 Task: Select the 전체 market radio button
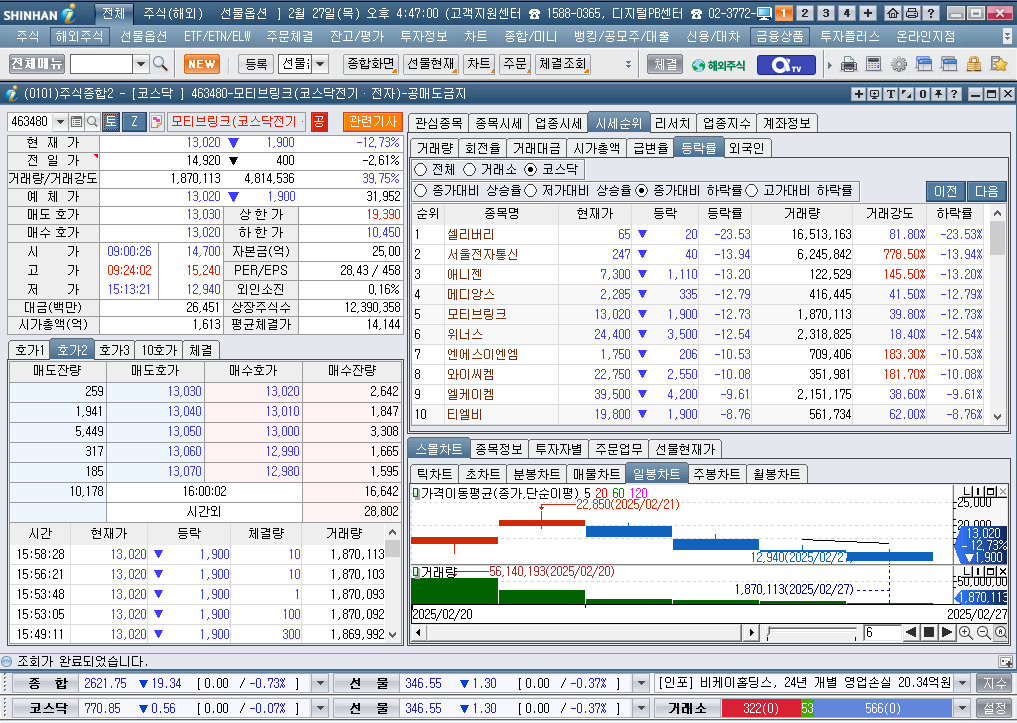pos(421,169)
